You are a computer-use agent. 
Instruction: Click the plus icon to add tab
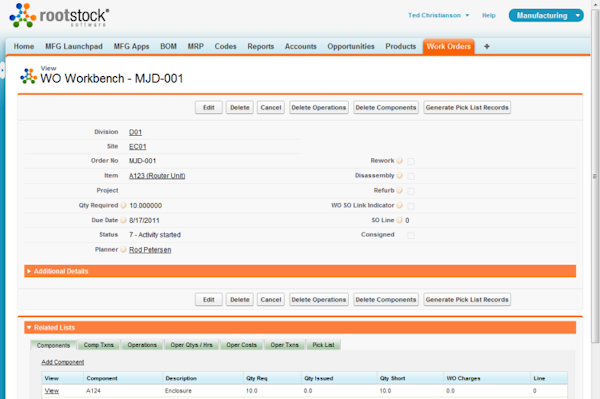[x=487, y=46]
